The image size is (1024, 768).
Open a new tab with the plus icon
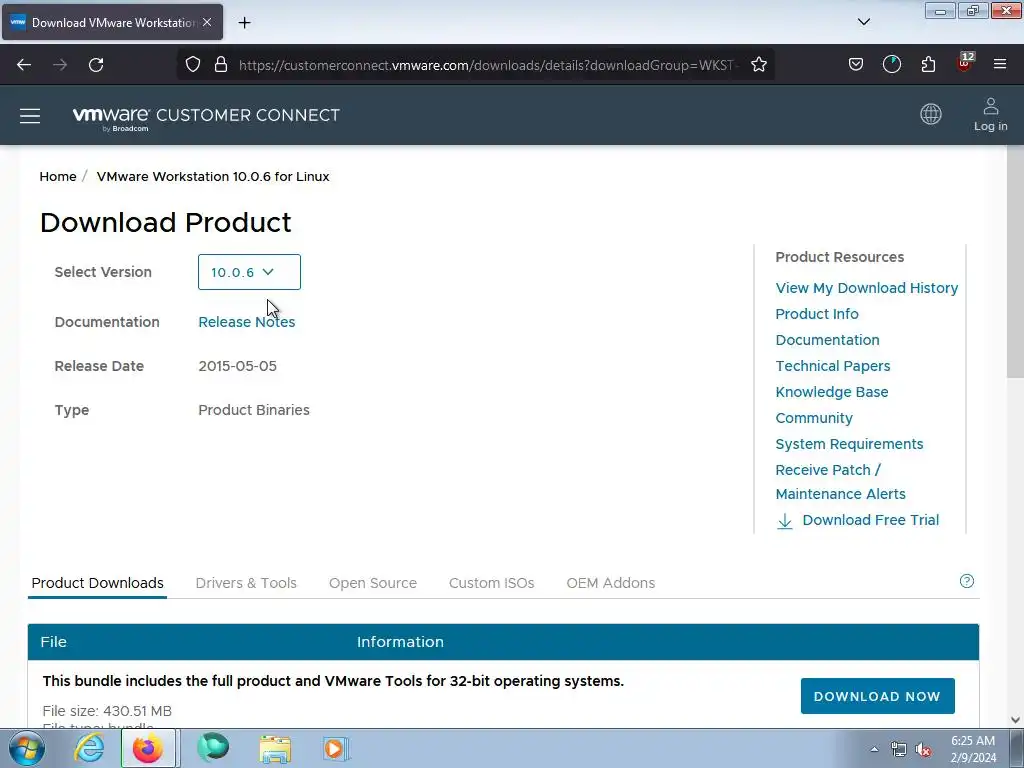tap(244, 23)
